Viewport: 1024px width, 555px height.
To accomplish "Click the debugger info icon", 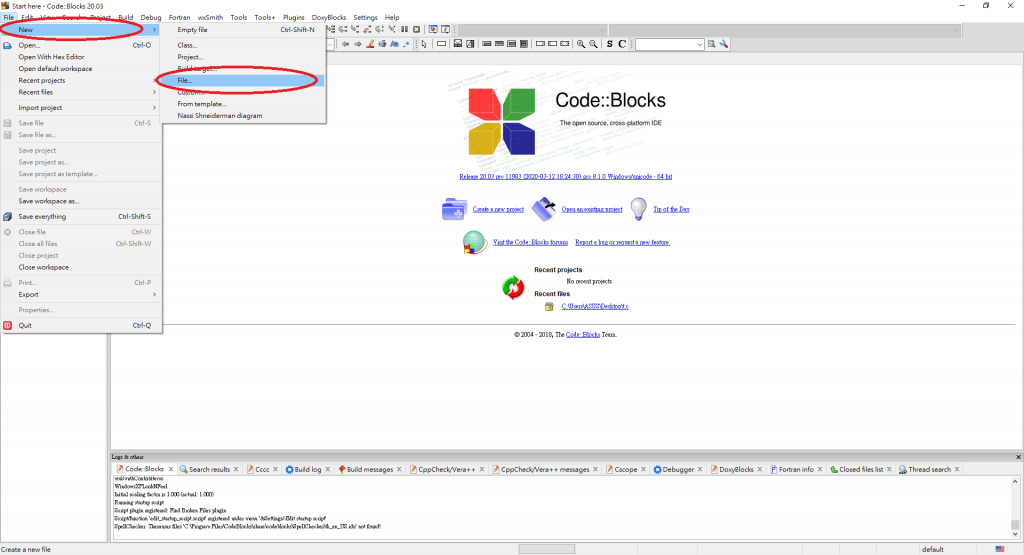I will point(445,29).
